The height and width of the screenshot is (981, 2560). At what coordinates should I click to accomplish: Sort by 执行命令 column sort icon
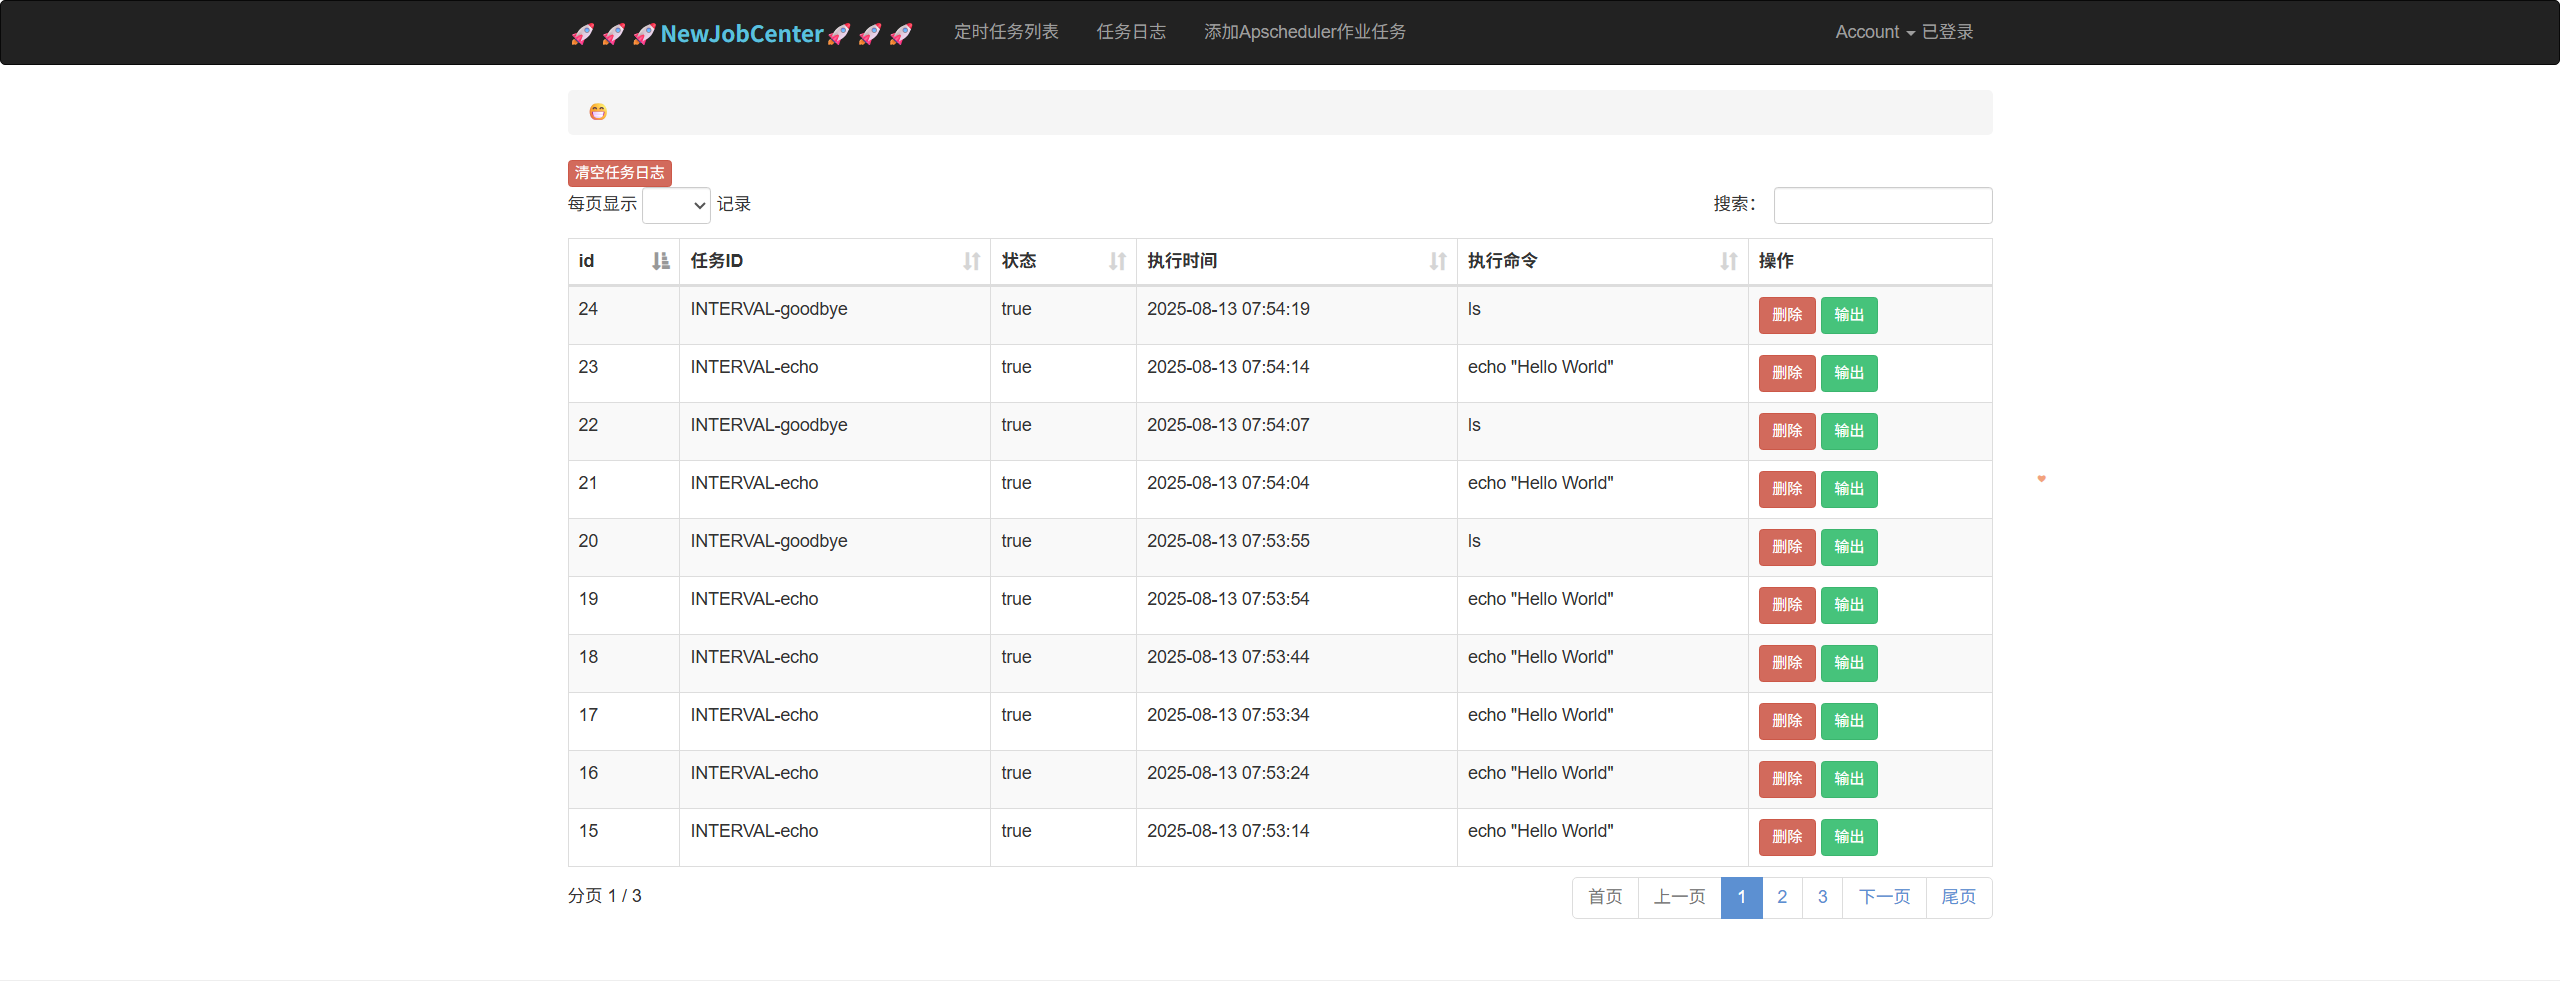(x=1729, y=261)
